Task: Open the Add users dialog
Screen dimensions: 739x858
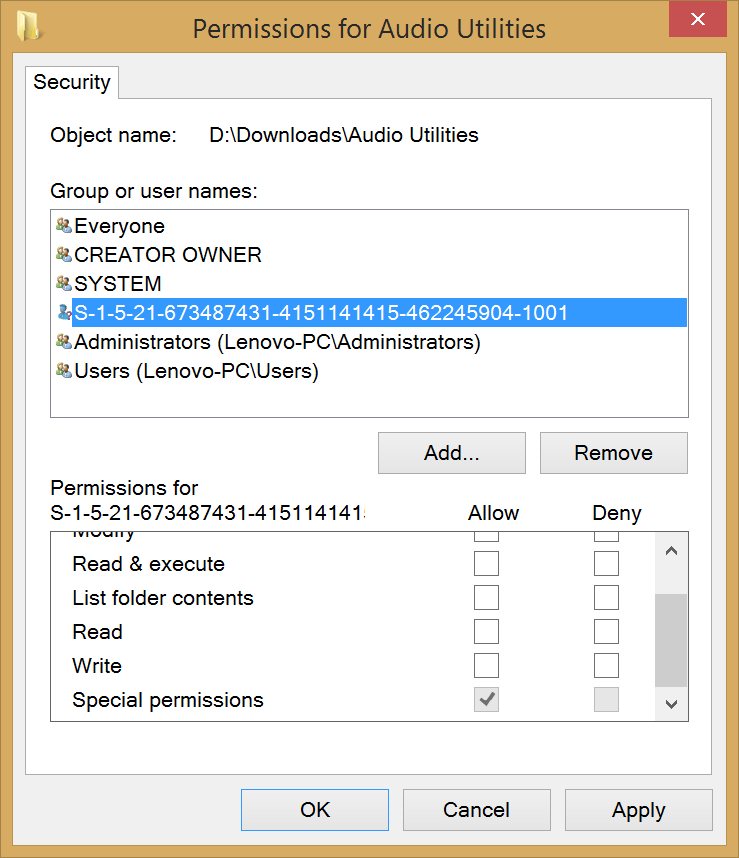Action: coord(451,453)
